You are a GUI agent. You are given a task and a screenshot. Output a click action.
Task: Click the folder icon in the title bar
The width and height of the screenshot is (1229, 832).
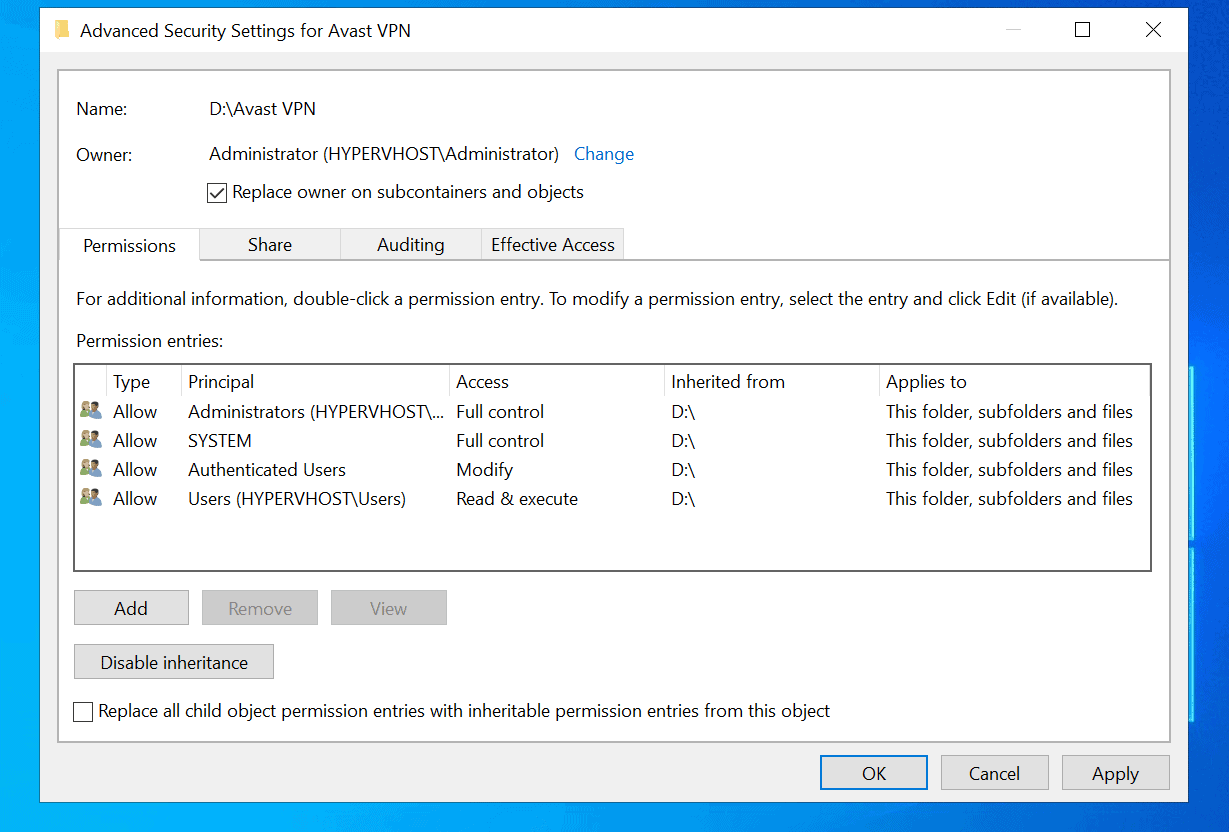click(x=62, y=30)
